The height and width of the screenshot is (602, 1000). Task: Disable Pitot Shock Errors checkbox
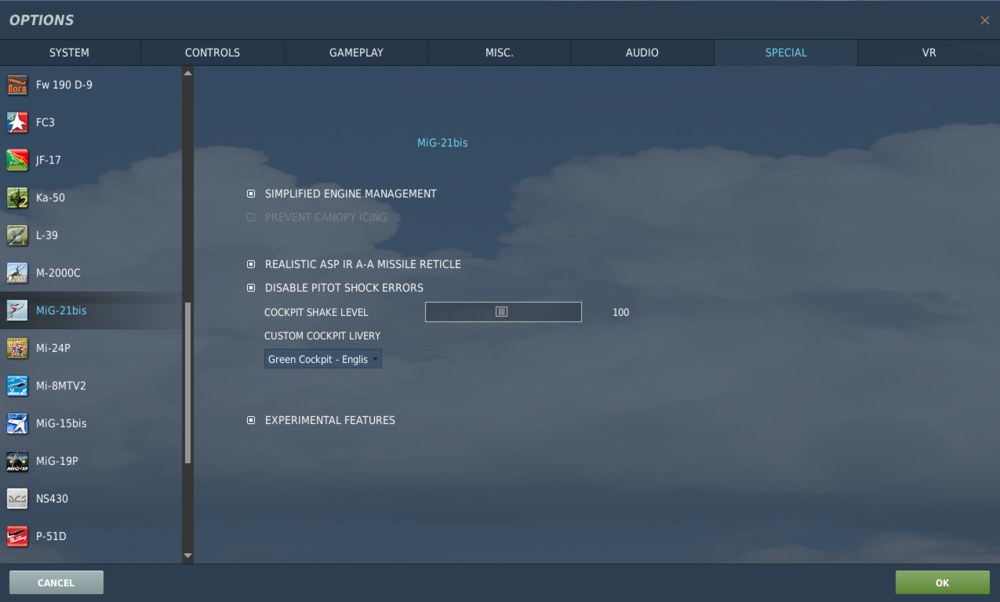coord(250,287)
